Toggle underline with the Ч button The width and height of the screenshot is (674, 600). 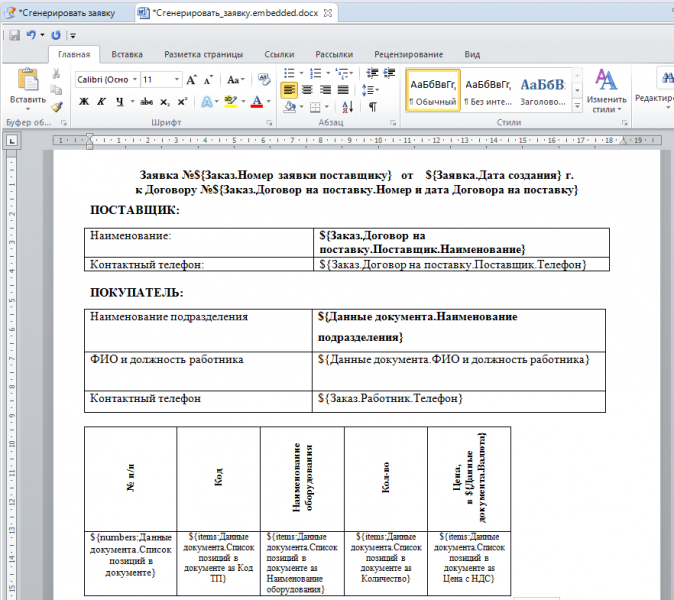pyautogui.click(x=119, y=102)
